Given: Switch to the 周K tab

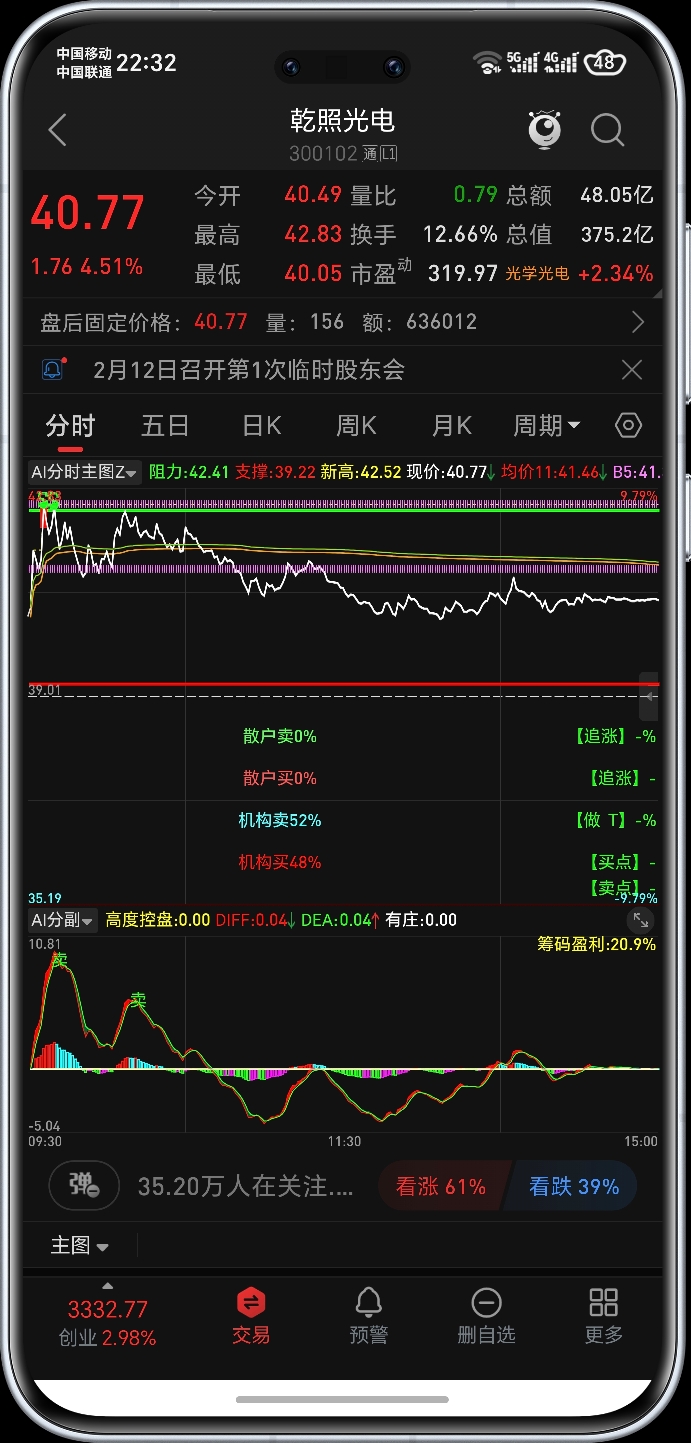Looking at the screenshot, I should tap(356, 426).
